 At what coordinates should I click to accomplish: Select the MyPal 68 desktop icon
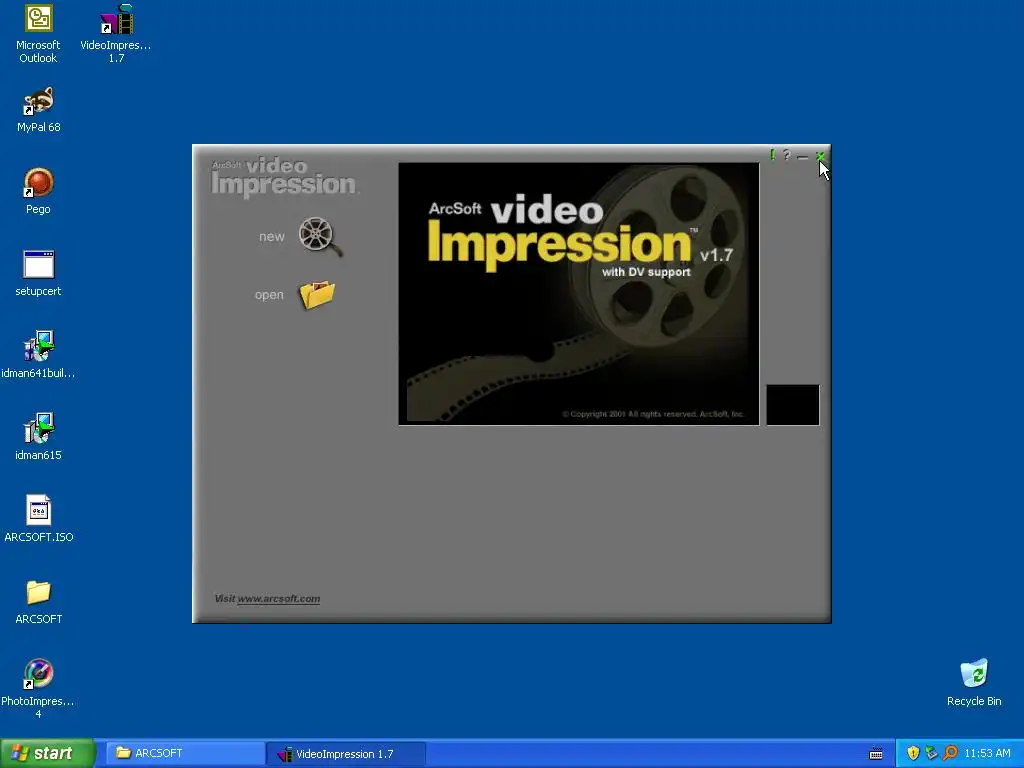pyautogui.click(x=39, y=110)
